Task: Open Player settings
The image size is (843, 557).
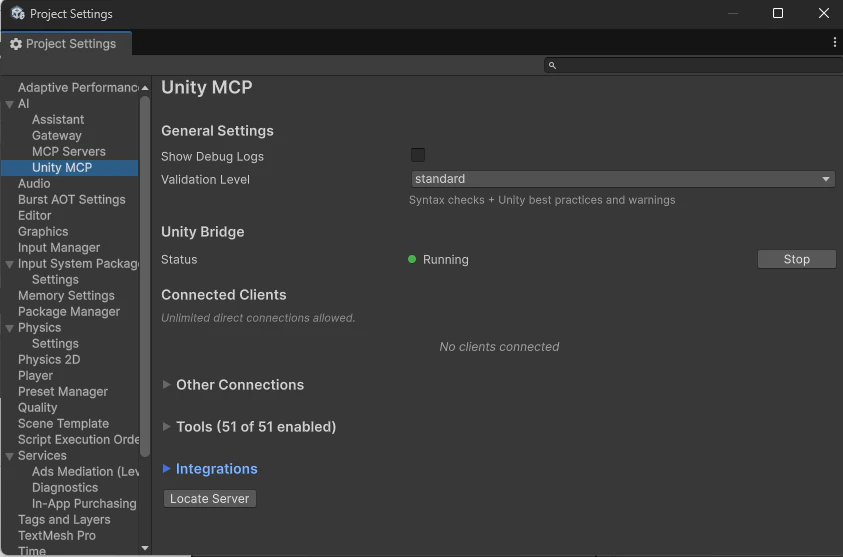Action: point(35,376)
